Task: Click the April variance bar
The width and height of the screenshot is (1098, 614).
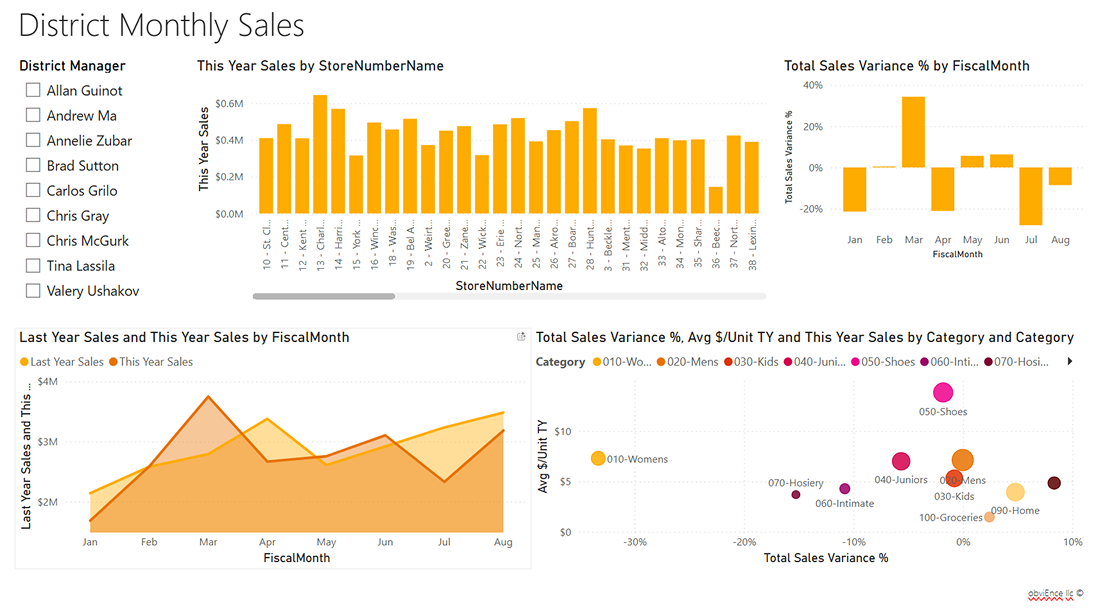Action: (943, 189)
